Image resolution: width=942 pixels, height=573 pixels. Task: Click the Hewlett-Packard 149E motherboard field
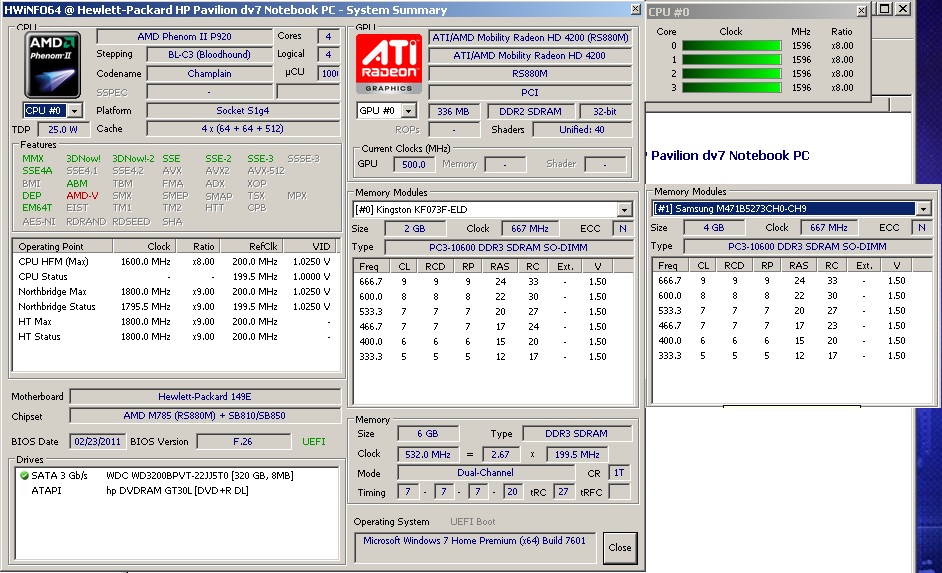[205, 396]
